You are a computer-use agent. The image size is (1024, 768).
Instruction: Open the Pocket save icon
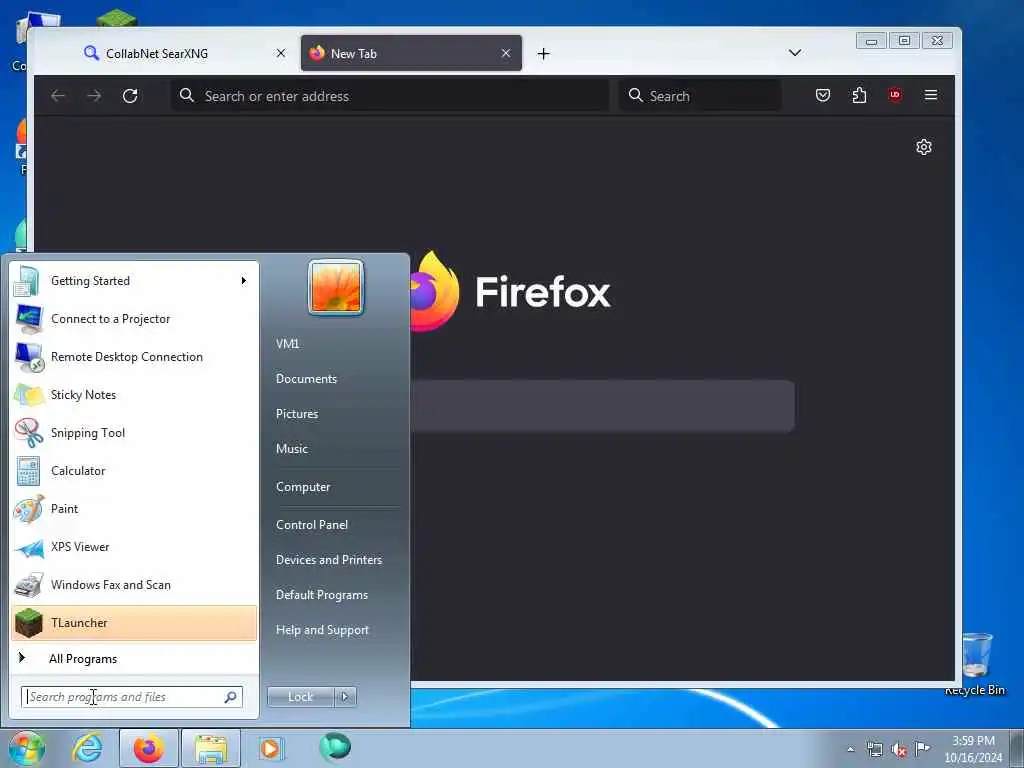coord(823,95)
